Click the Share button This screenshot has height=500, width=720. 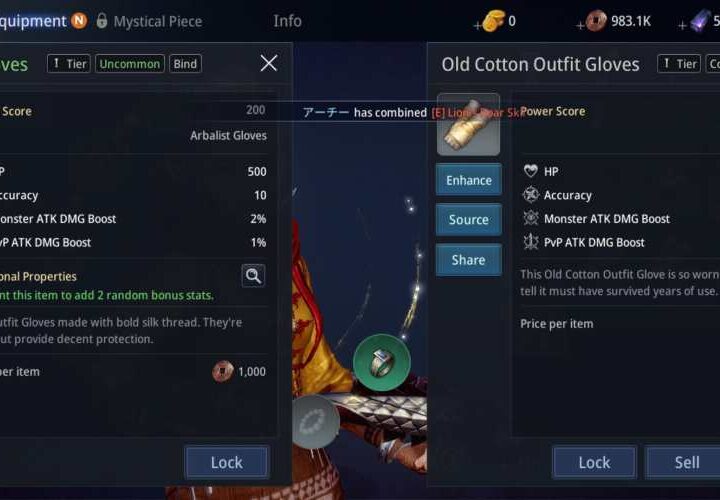[x=468, y=260]
